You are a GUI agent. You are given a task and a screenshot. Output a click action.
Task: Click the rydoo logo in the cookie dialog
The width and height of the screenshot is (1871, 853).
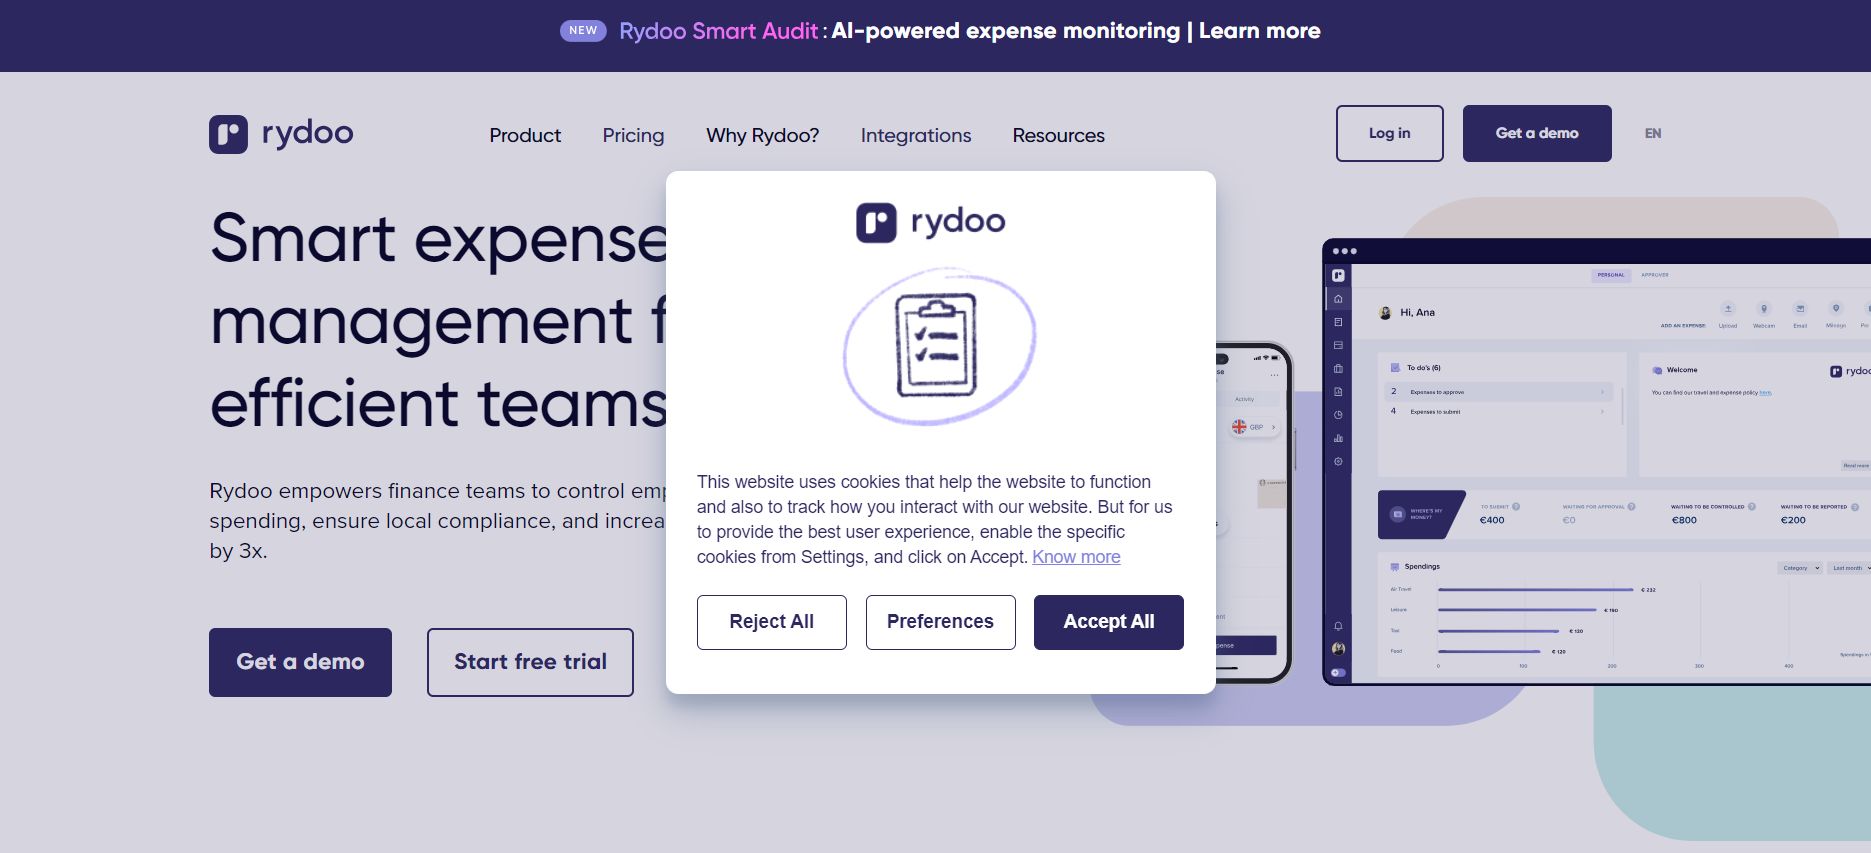click(931, 222)
